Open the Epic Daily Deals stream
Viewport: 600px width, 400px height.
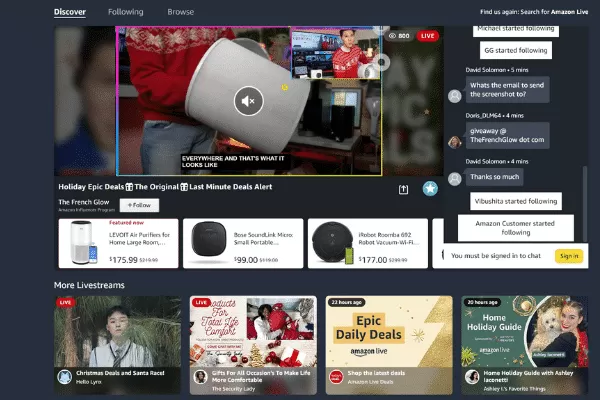389,345
